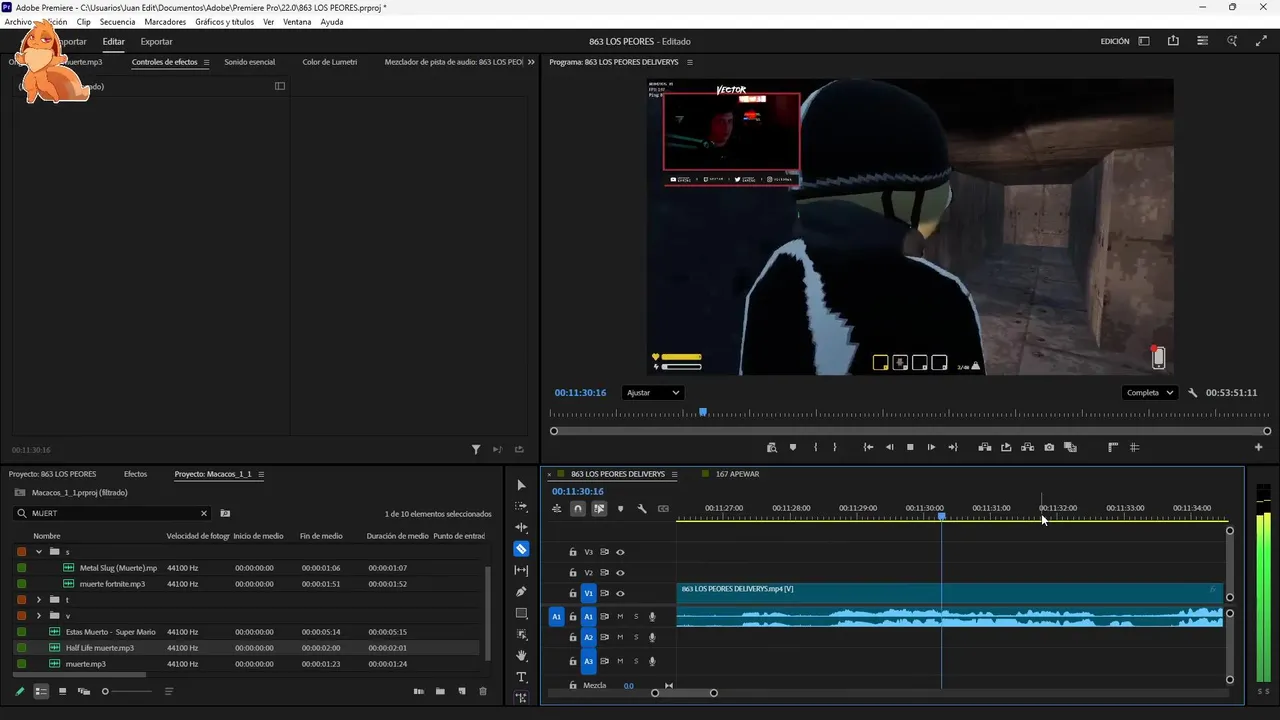Open the Completa playback resolution dropdown
Viewport: 1280px width, 720px height.
point(1149,393)
